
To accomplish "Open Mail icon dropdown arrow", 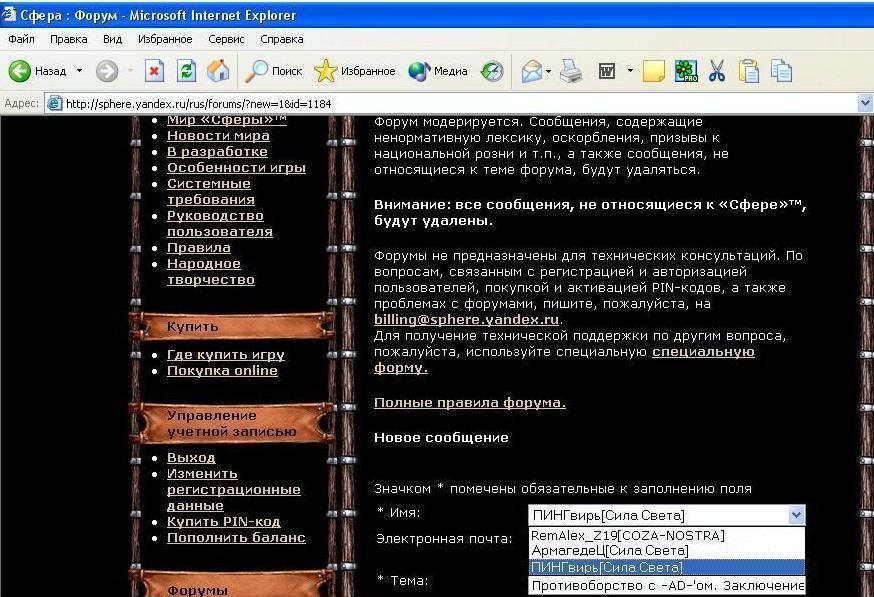I will point(548,71).
